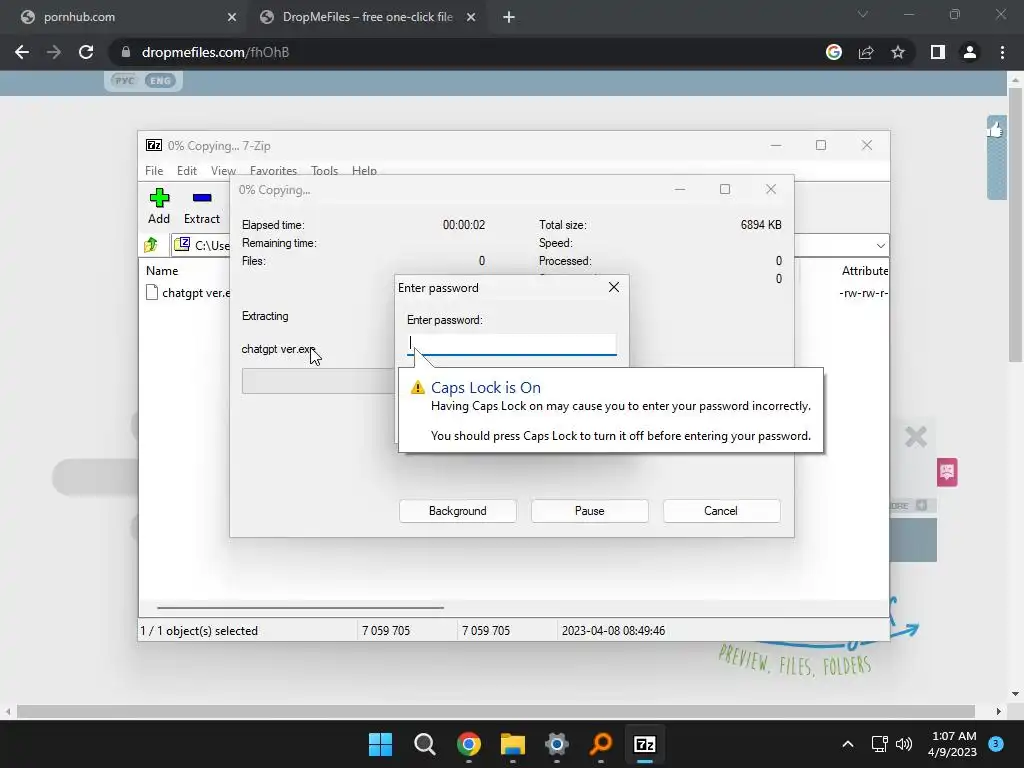Open the Windows Start menu
This screenshot has height=768, width=1024.
(x=380, y=744)
